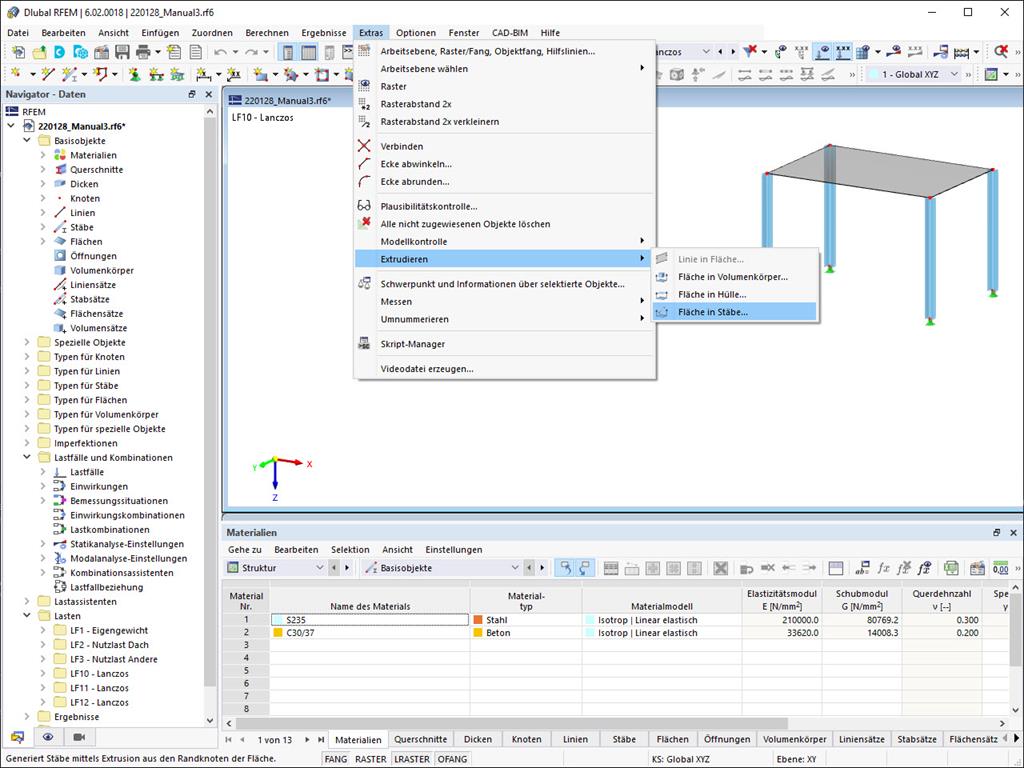1024x768 pixels.
Task: Click the Plausibilitätskontrolle glasses icon
Action: click(x=364, y=206)
